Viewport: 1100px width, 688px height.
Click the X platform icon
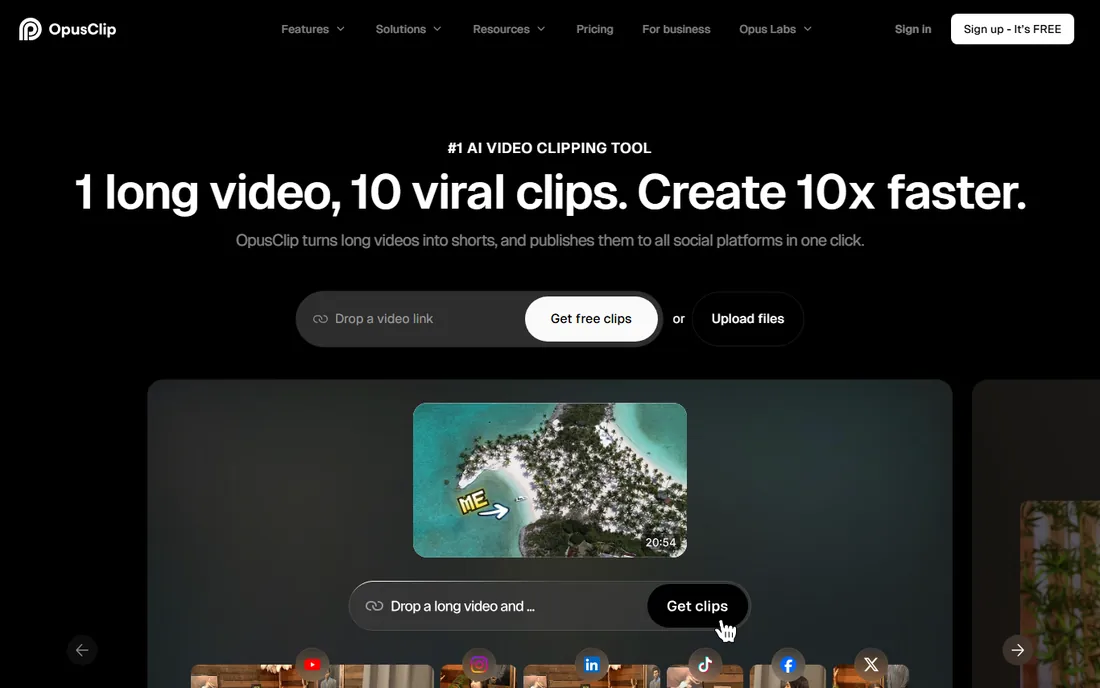pyautogui.click(x=871, y=664)
